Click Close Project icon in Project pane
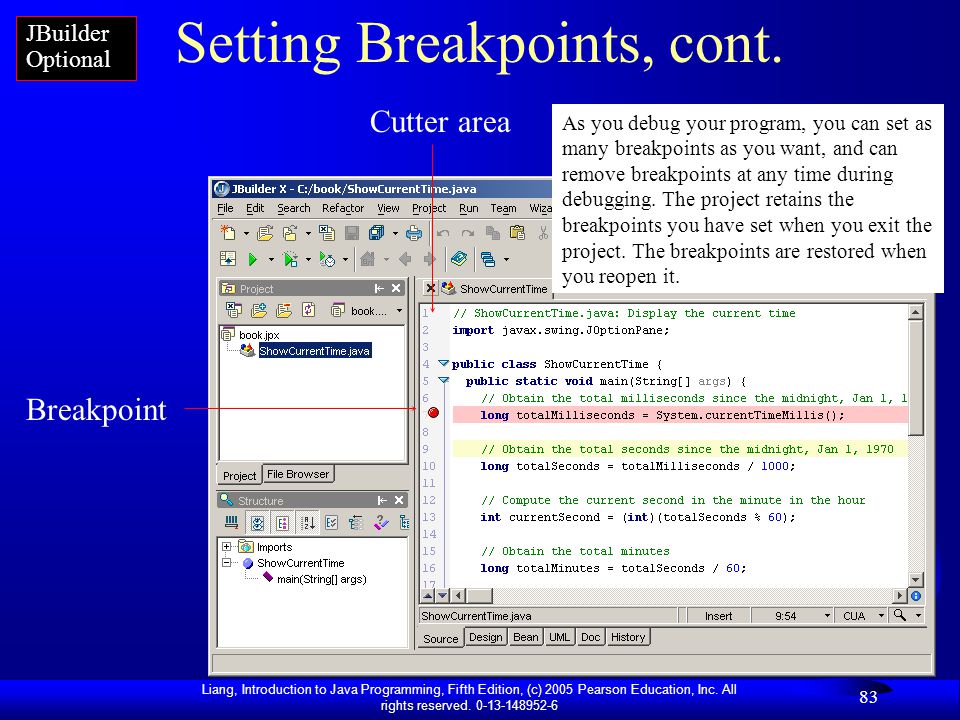Screen dimensions: 960x720 (233, 310)
